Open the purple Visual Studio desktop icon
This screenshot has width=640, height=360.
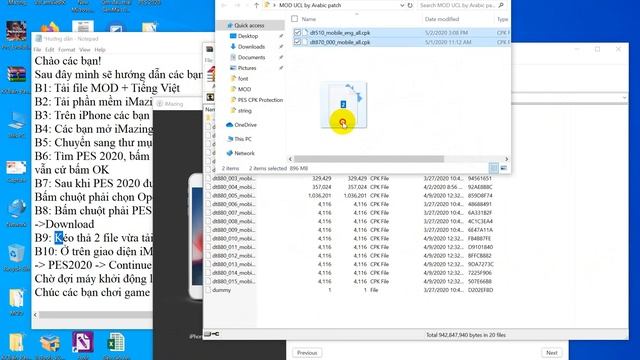tap(83, 345)
